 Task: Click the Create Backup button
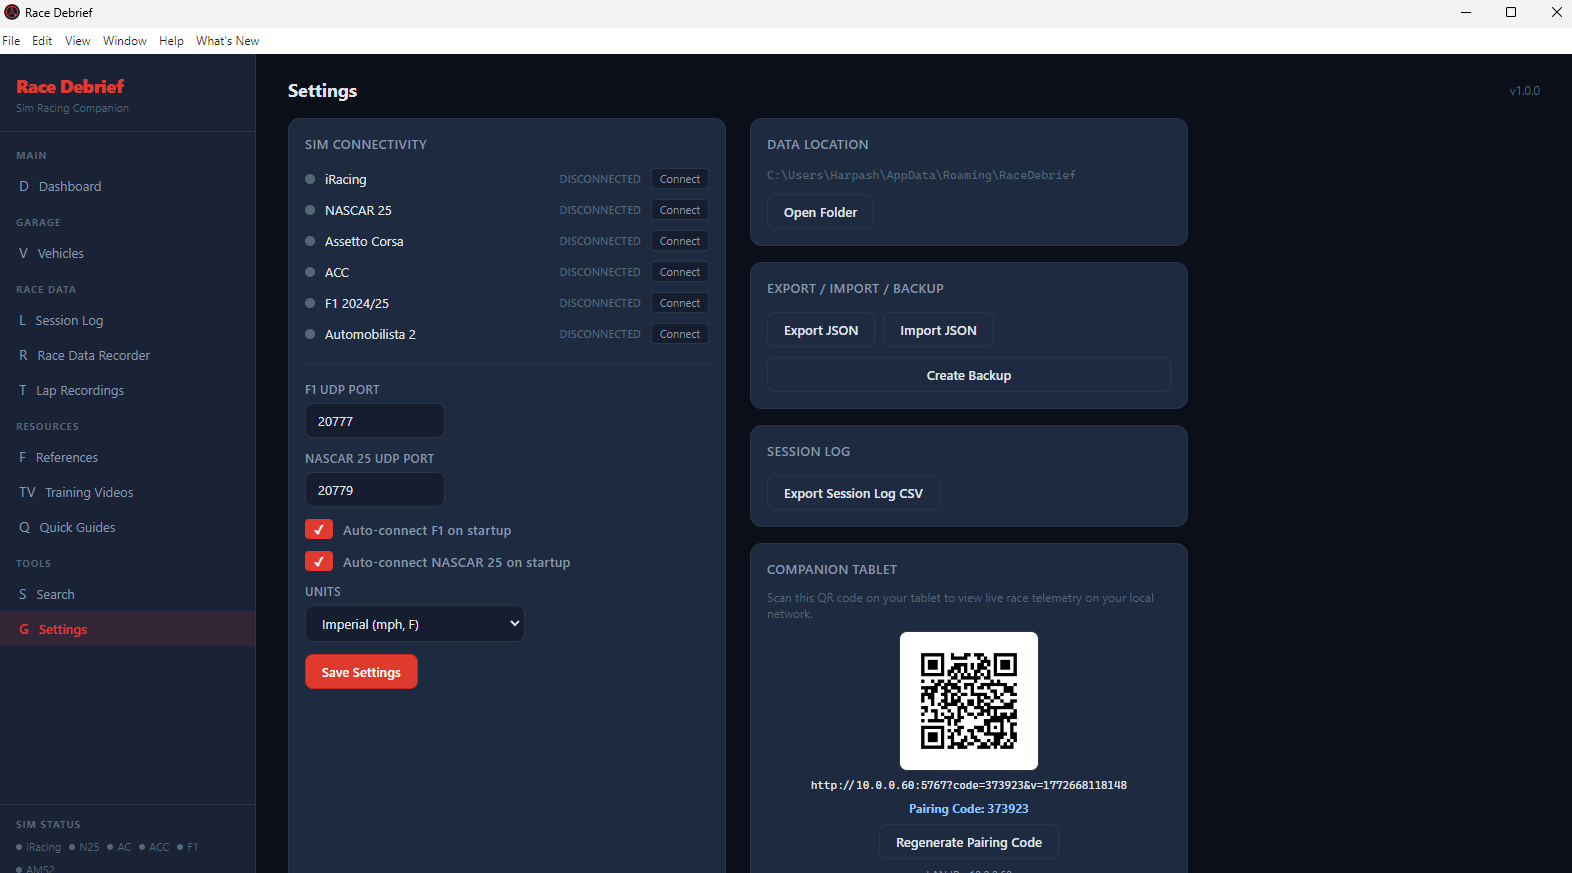tap(969, 375)
